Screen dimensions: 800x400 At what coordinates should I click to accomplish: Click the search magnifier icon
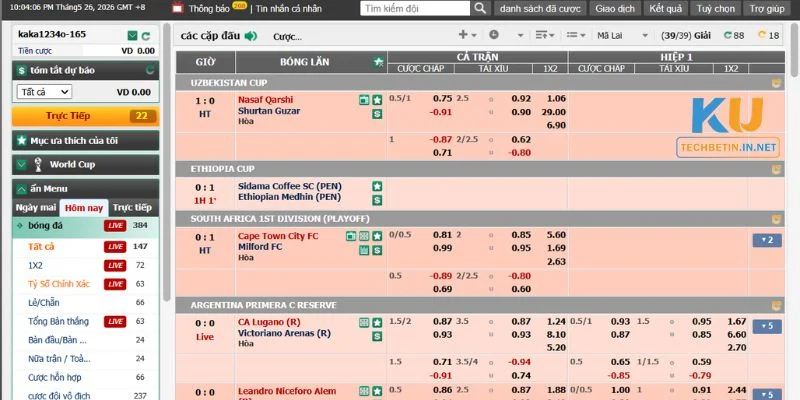pyautogui.click(x=480, y=8)
